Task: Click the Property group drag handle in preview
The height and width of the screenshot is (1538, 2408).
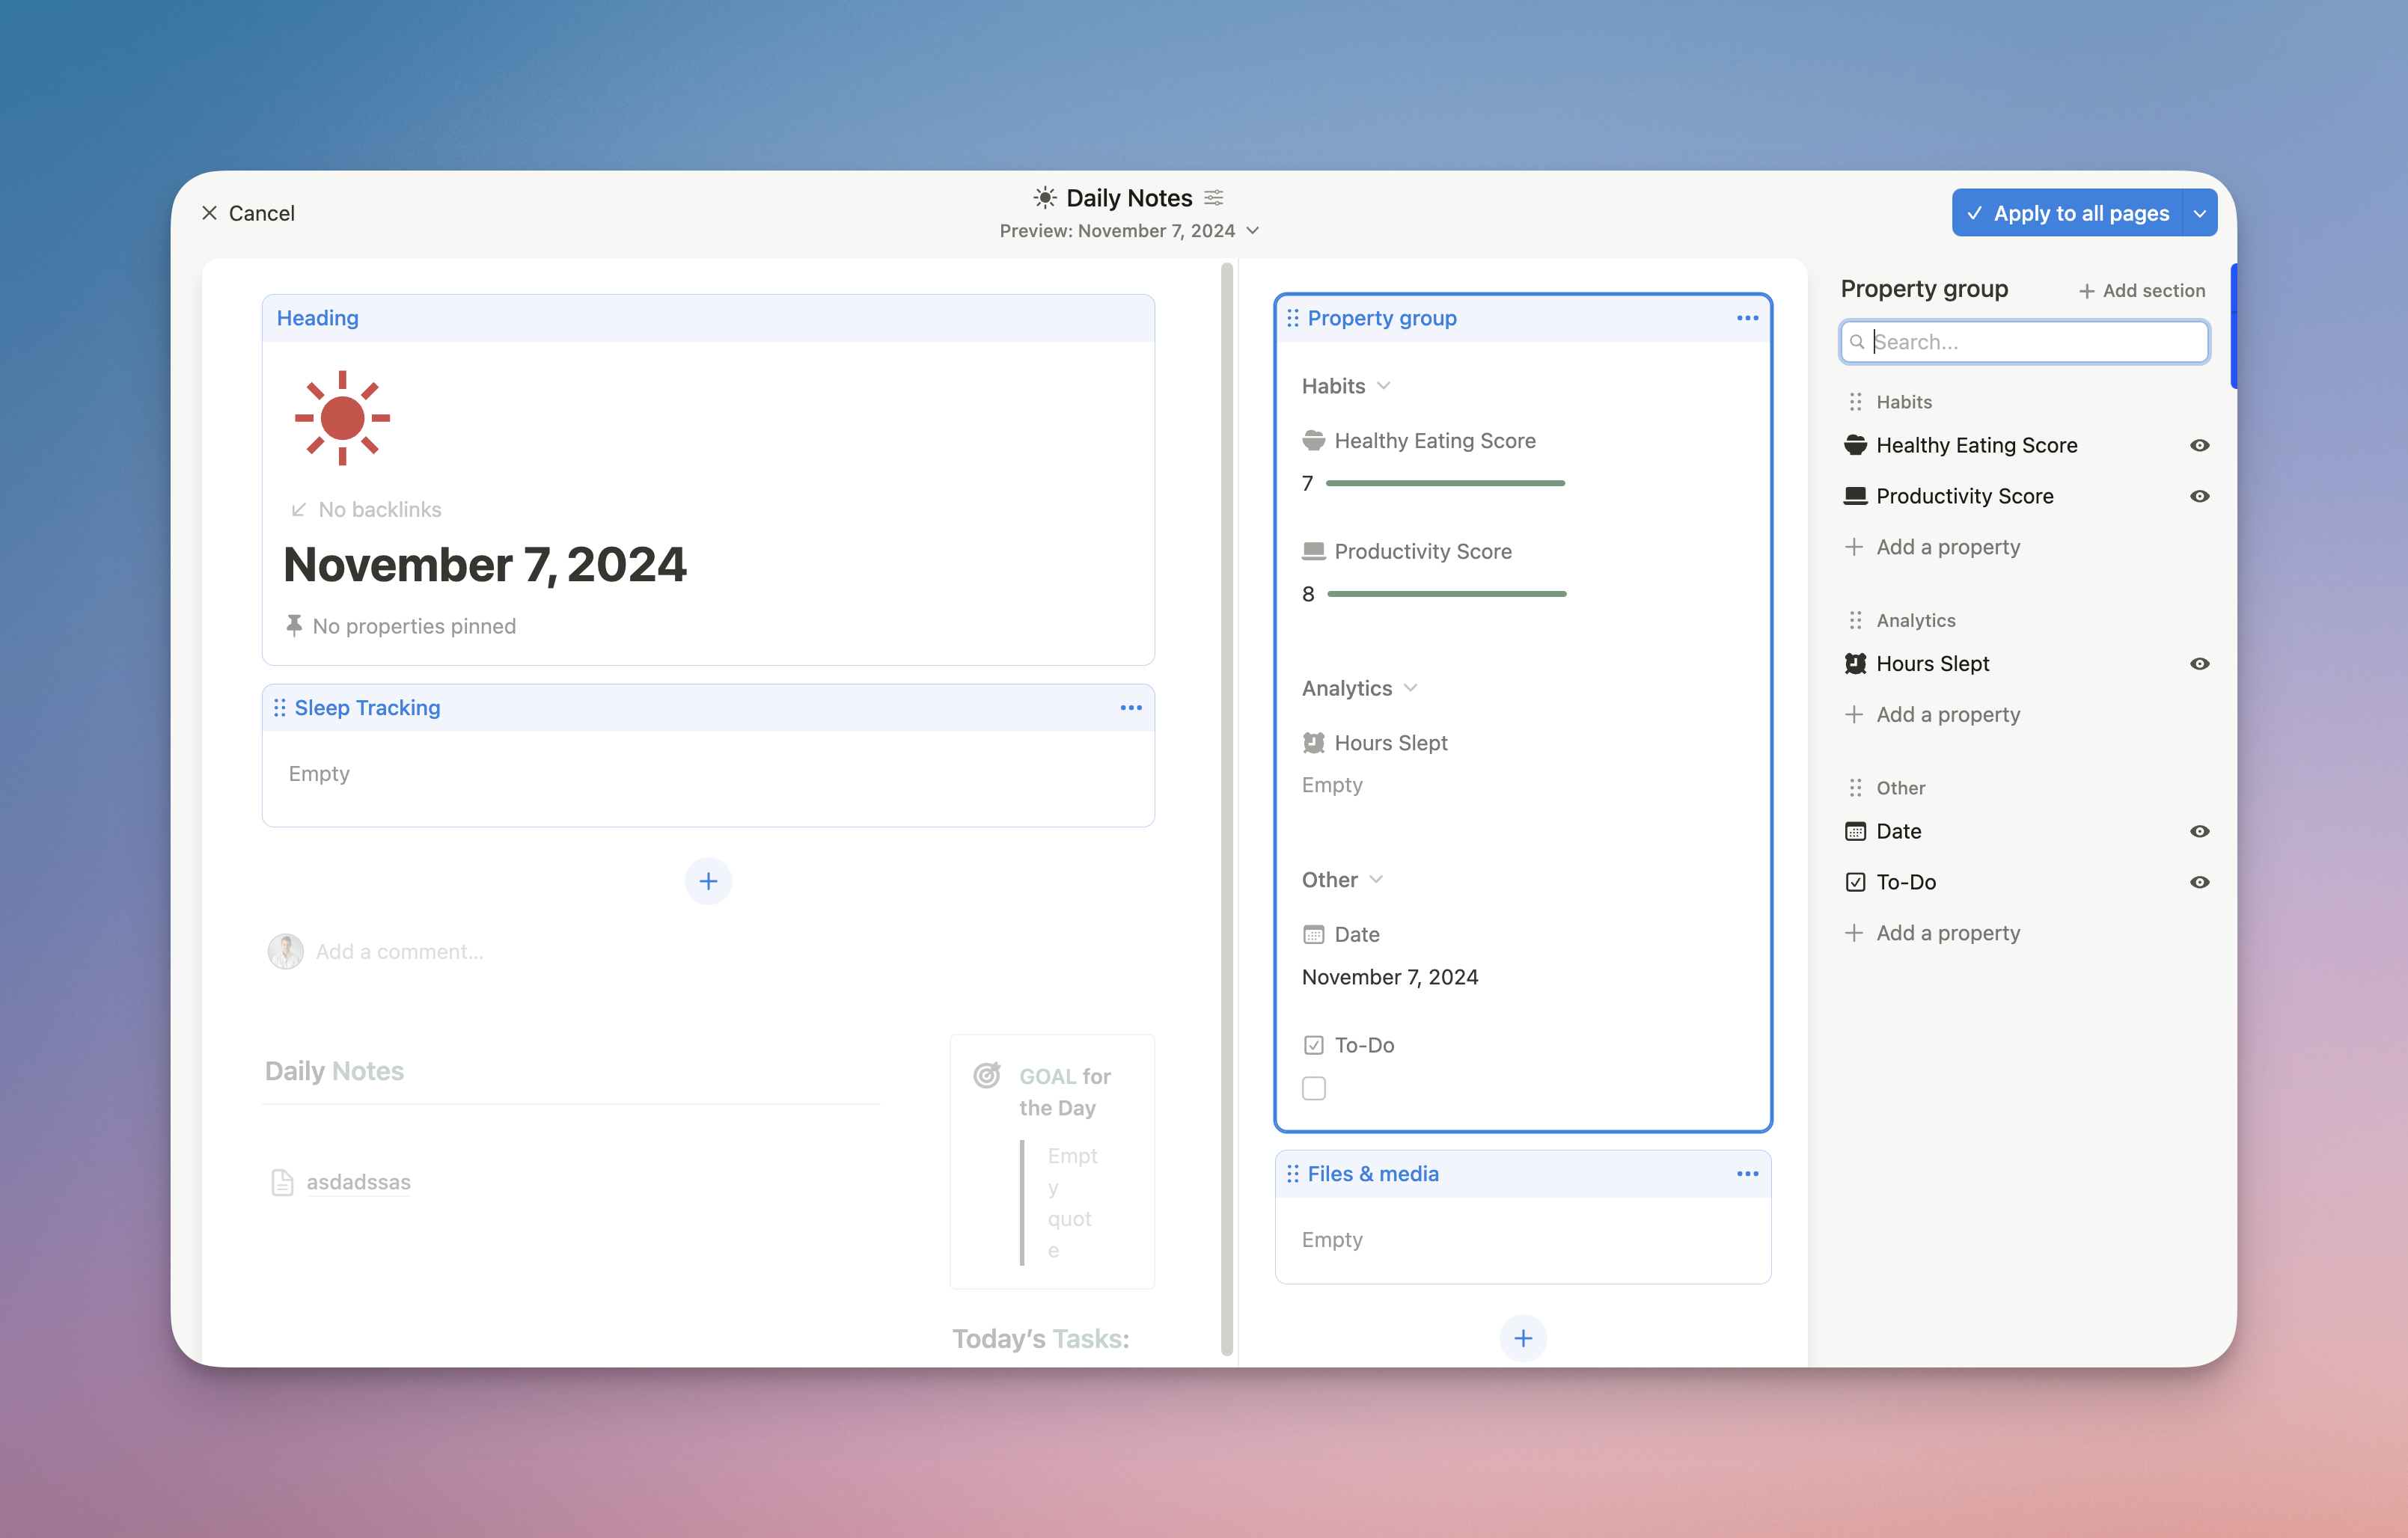Action: [1293, 318]
